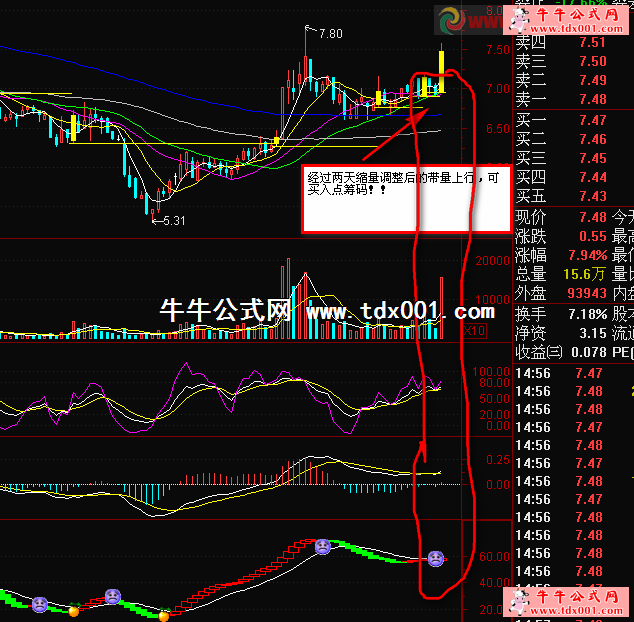
Task: Select the 买四 7.44 bid row
Action: (x=561, y=178)
